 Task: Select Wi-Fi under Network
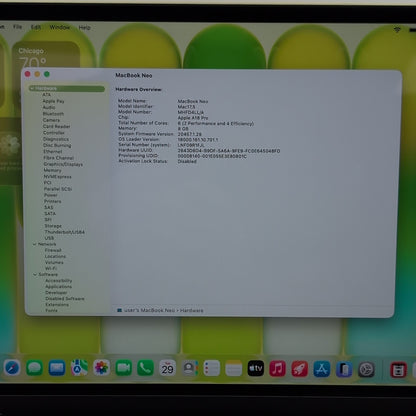51,268
